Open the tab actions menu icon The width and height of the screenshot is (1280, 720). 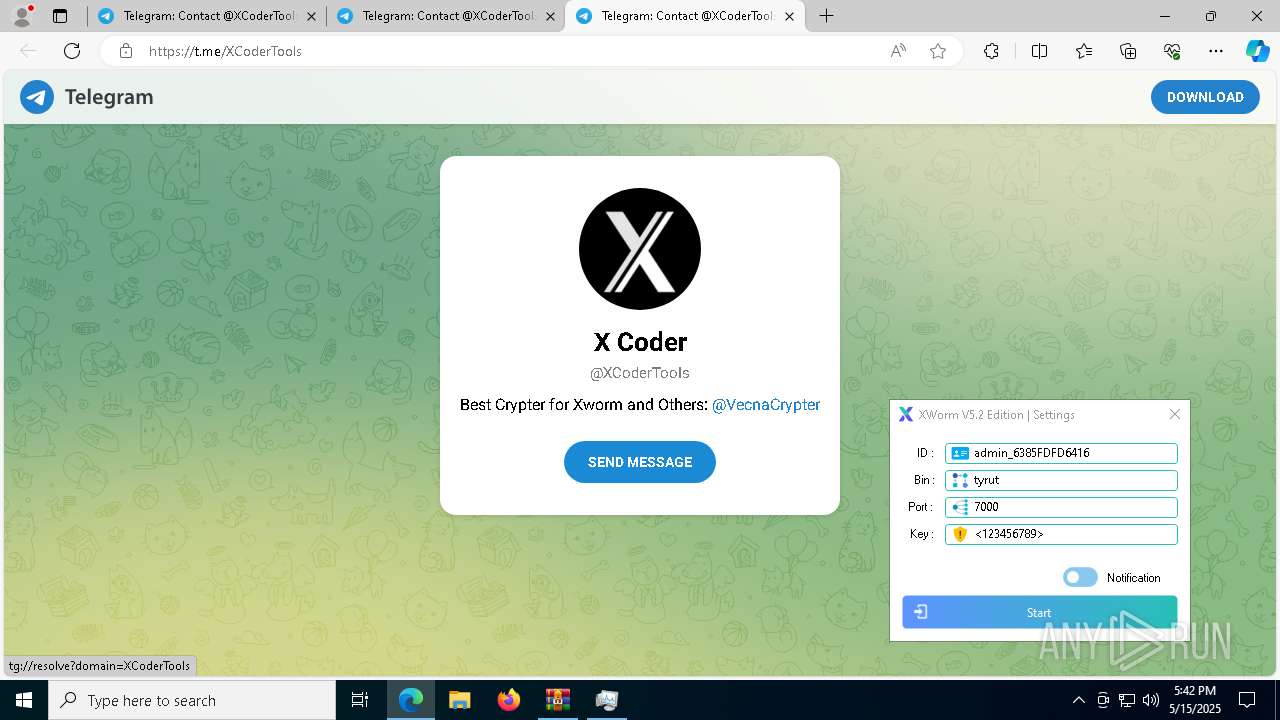pyautogui.click(x=60, y=16)
